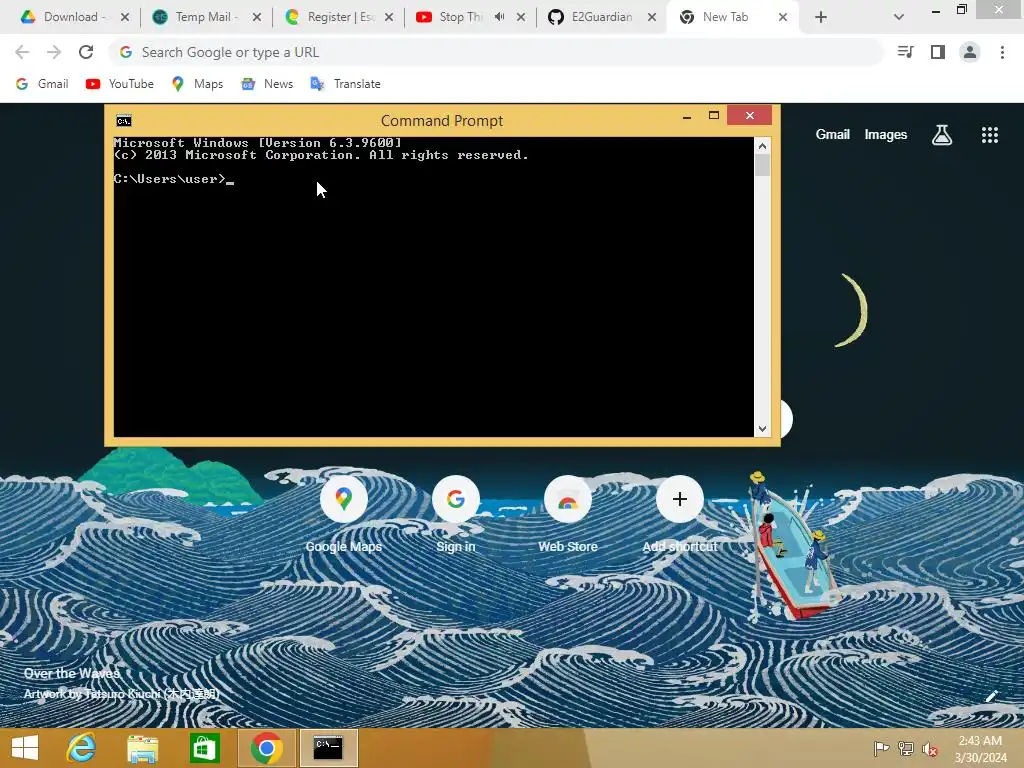
Task: Close the YouTube Stop Th tab
Action: 520,18
